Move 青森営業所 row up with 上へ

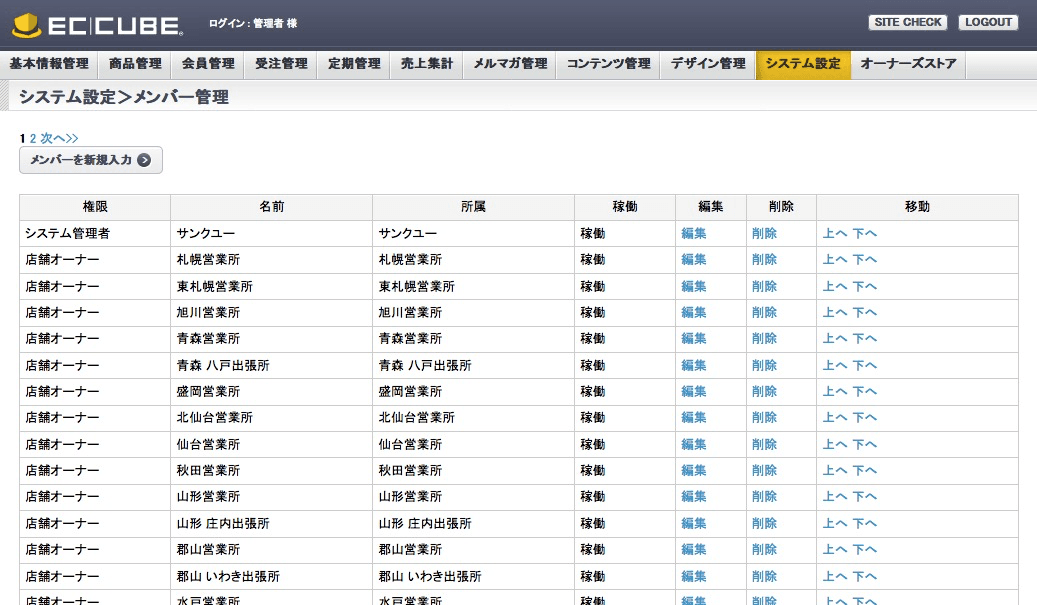pyautogui.click(x=834, y=339)
